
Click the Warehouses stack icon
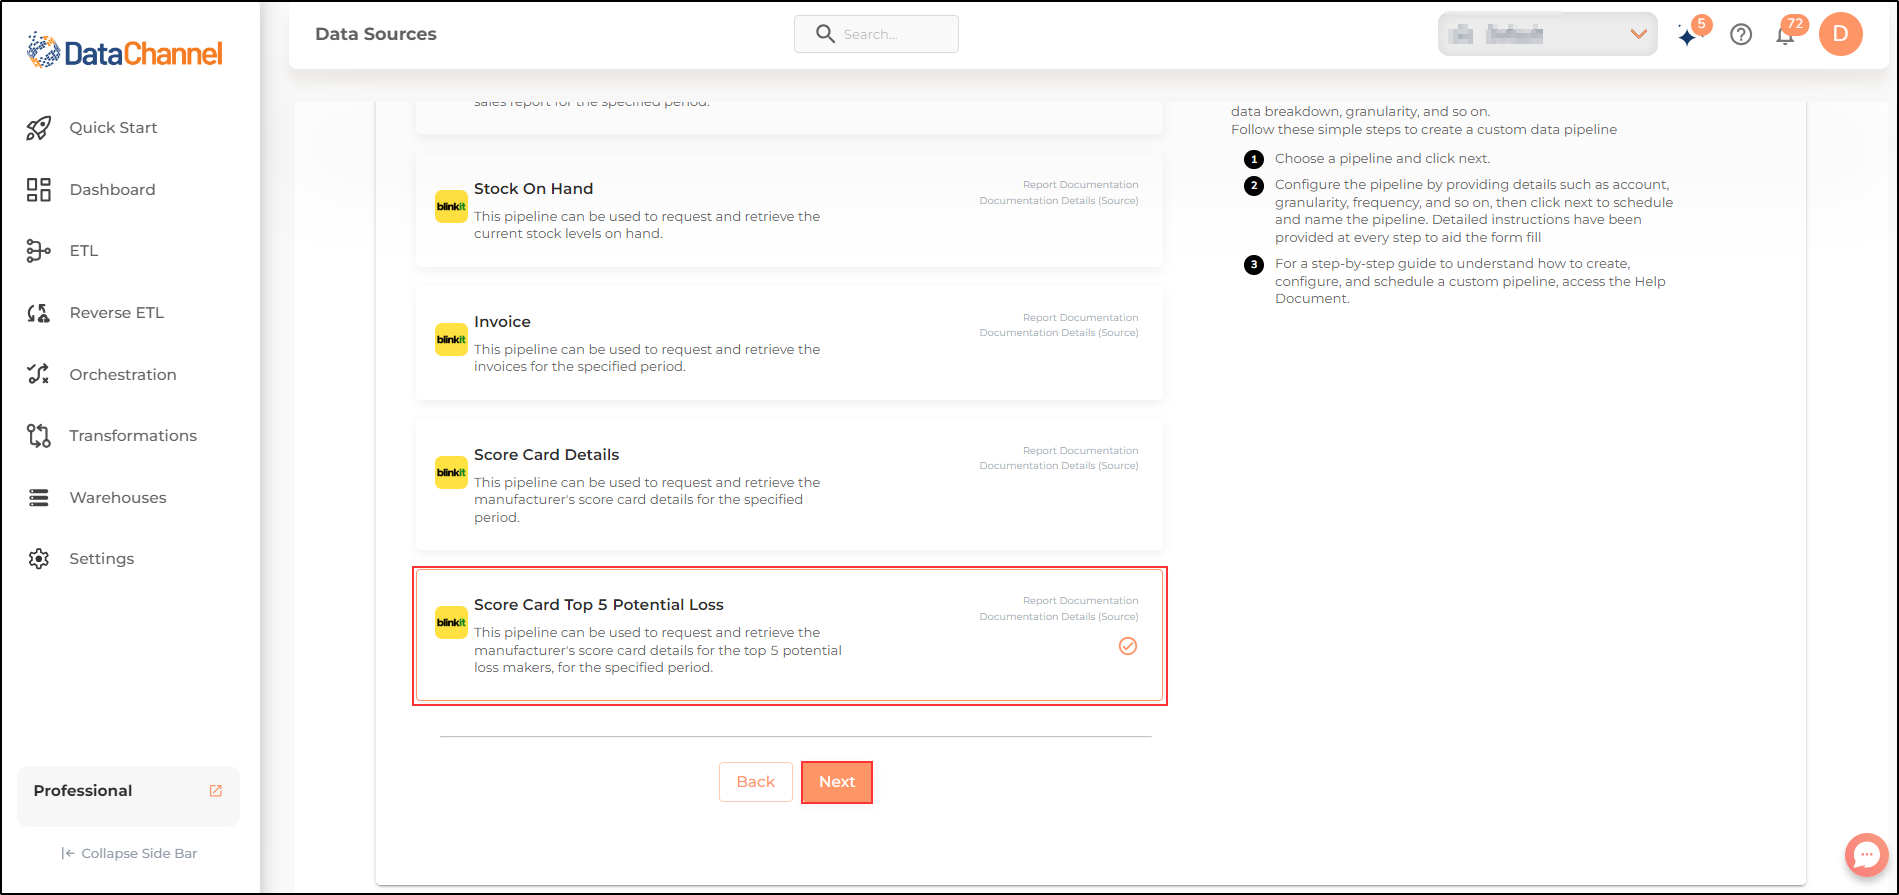[x=38, y=498]
